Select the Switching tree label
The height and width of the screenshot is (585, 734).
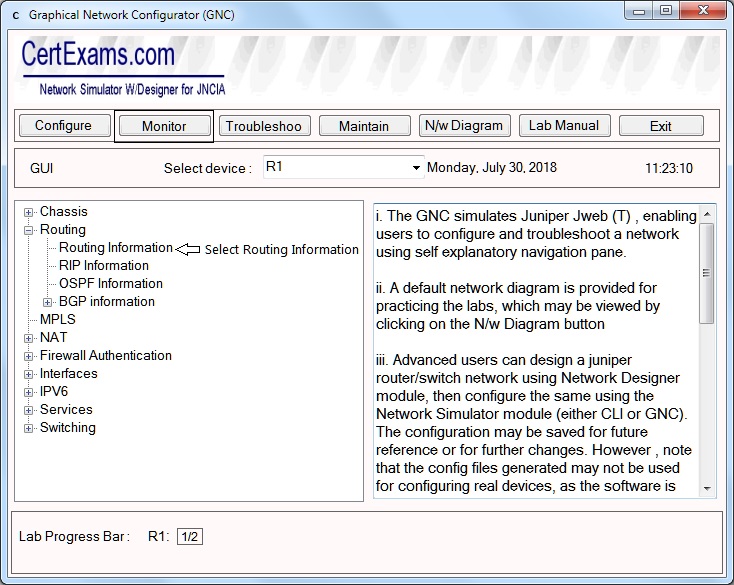coord(68,427)
